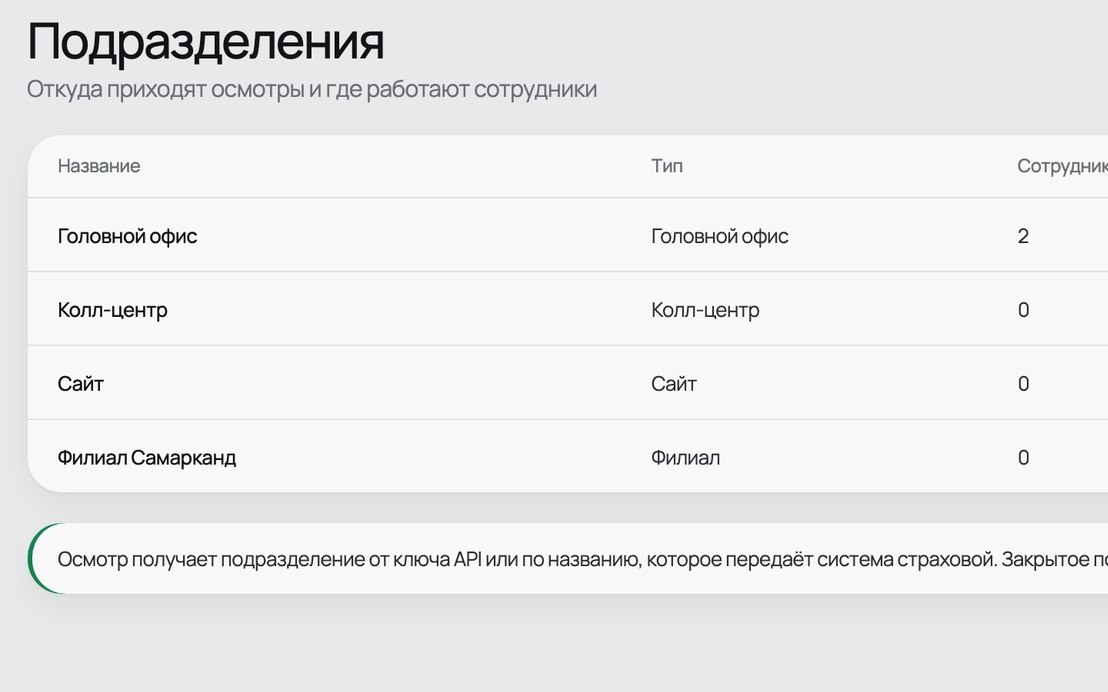Image resolution: width=1108 pixels, height=692 pixels.
Task: Open the Колл-центр department row
Action: [x=567, y=309]
